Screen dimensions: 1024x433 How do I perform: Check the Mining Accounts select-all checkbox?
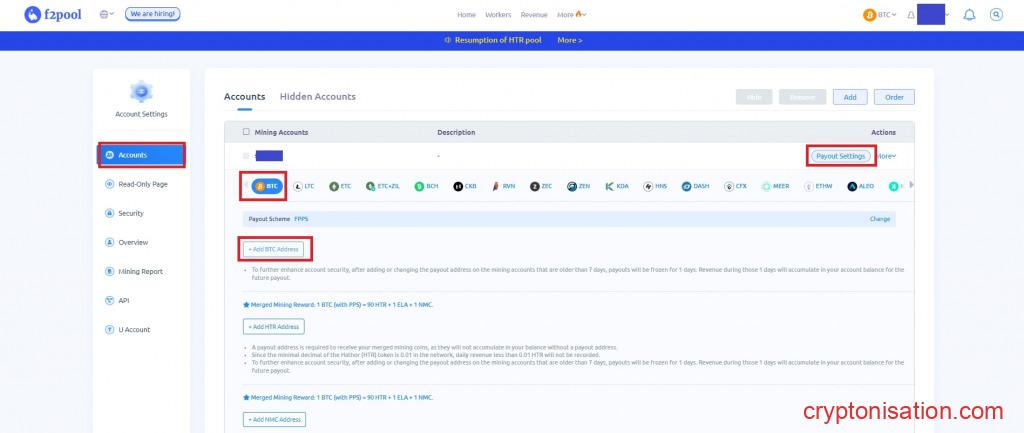tap(246, 132)
